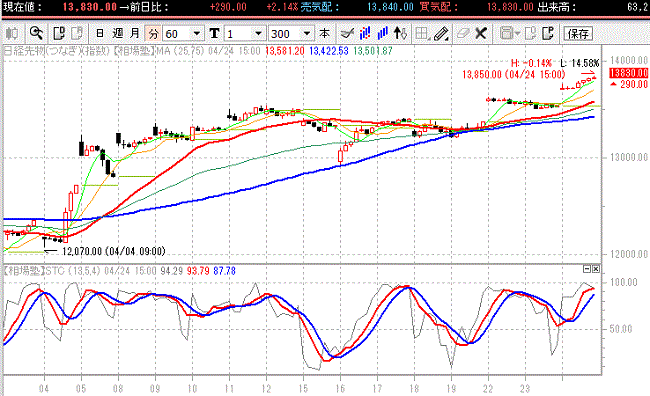Click the blue STC value 87.78
Viewport: 650px width, 396px height.
[x=224, y=271]
